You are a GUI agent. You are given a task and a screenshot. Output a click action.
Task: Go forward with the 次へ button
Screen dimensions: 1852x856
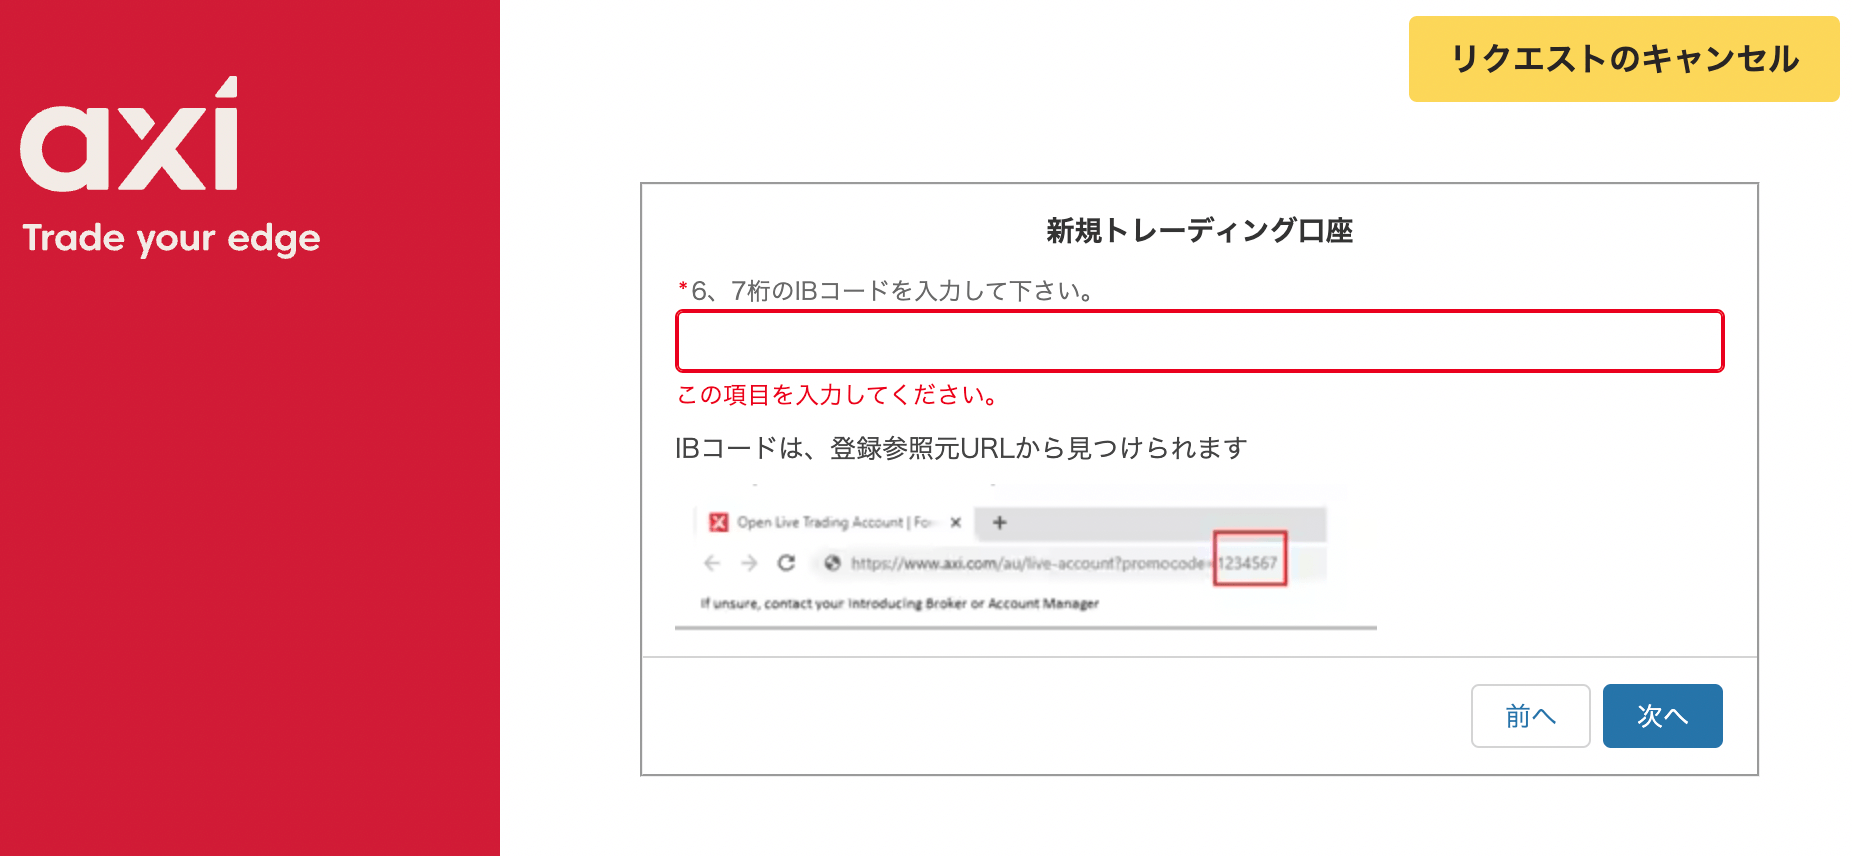(x=1662, y=716)
